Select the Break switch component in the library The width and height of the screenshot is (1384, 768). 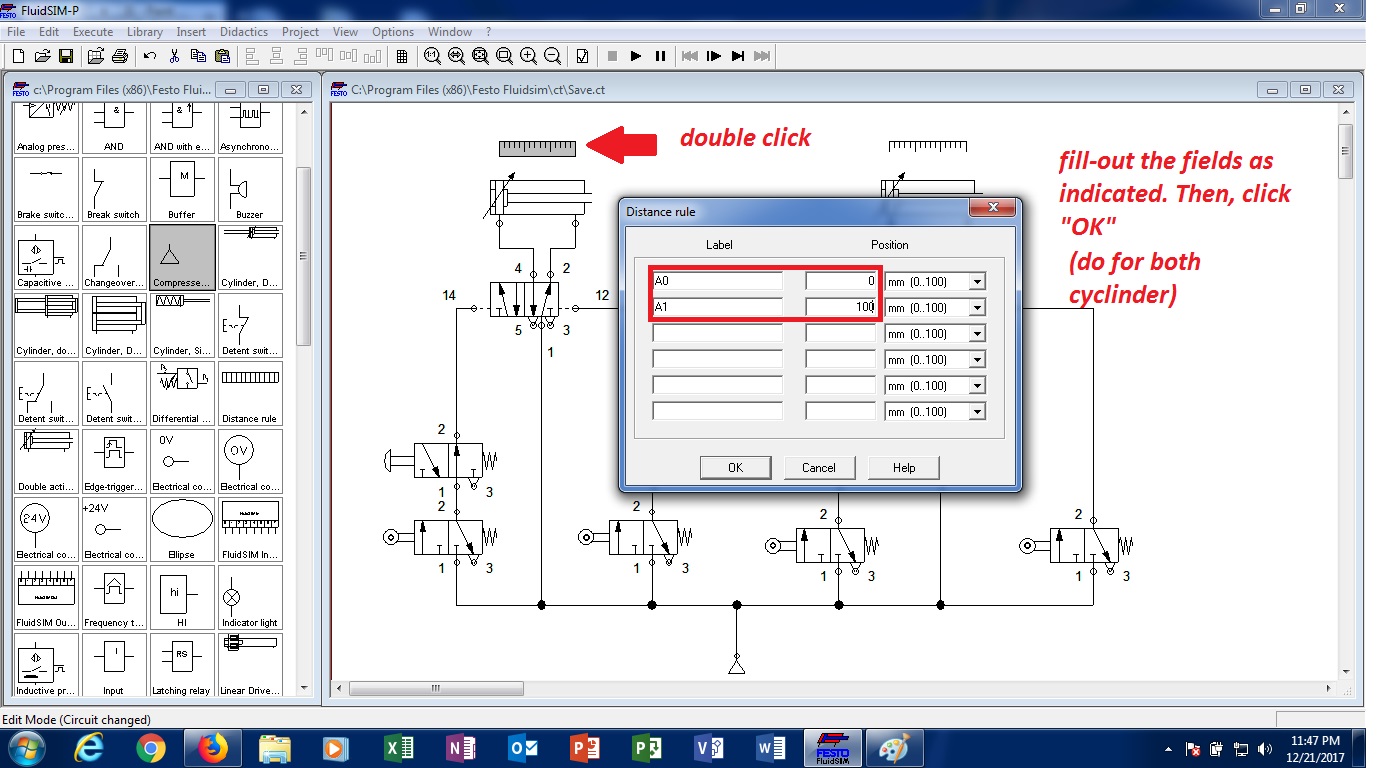(114, 189)
